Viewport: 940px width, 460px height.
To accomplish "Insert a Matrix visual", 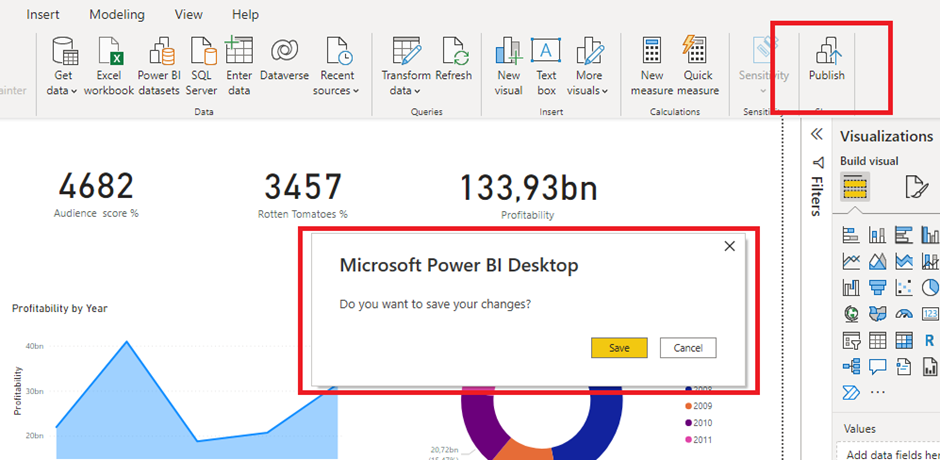I will [903, 340].
